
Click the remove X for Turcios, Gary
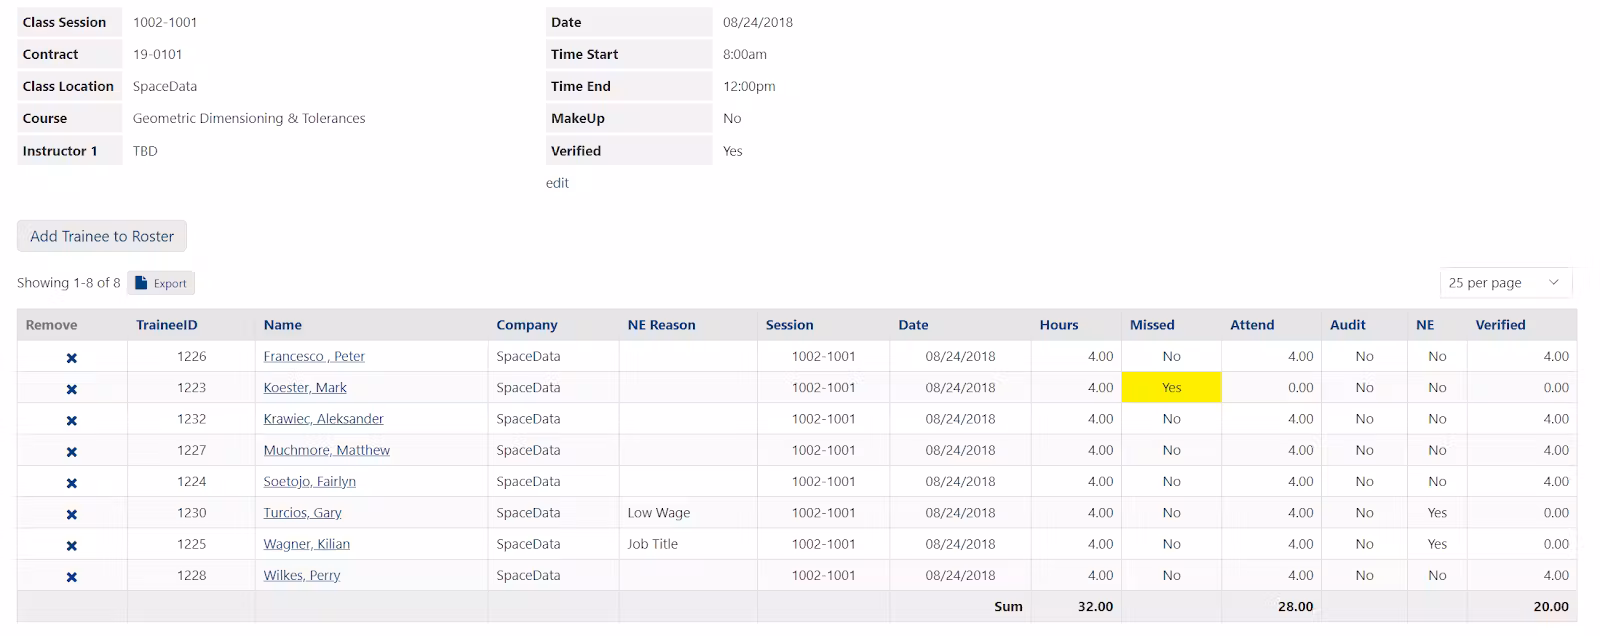pos(71,515)
